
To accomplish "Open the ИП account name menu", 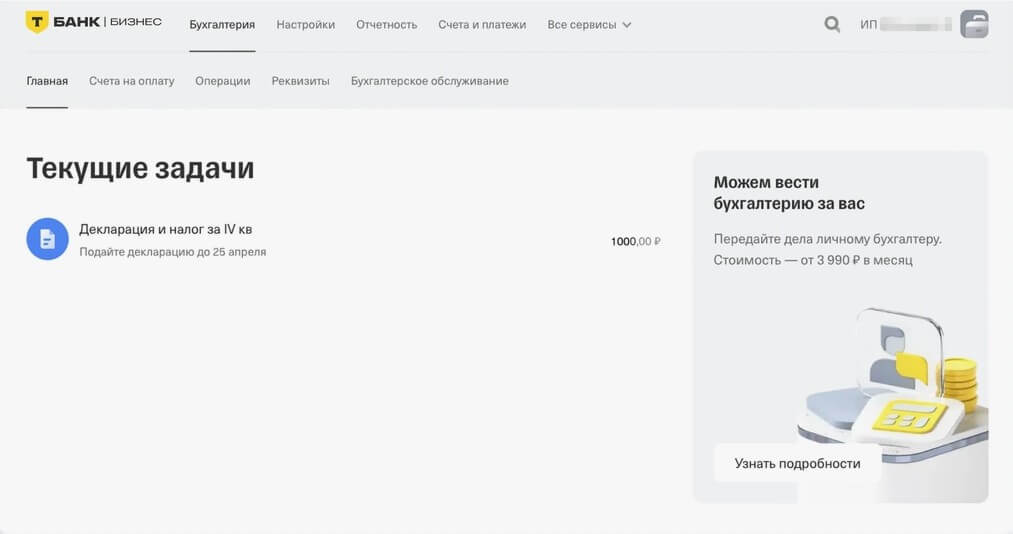I will click(903, 24).
